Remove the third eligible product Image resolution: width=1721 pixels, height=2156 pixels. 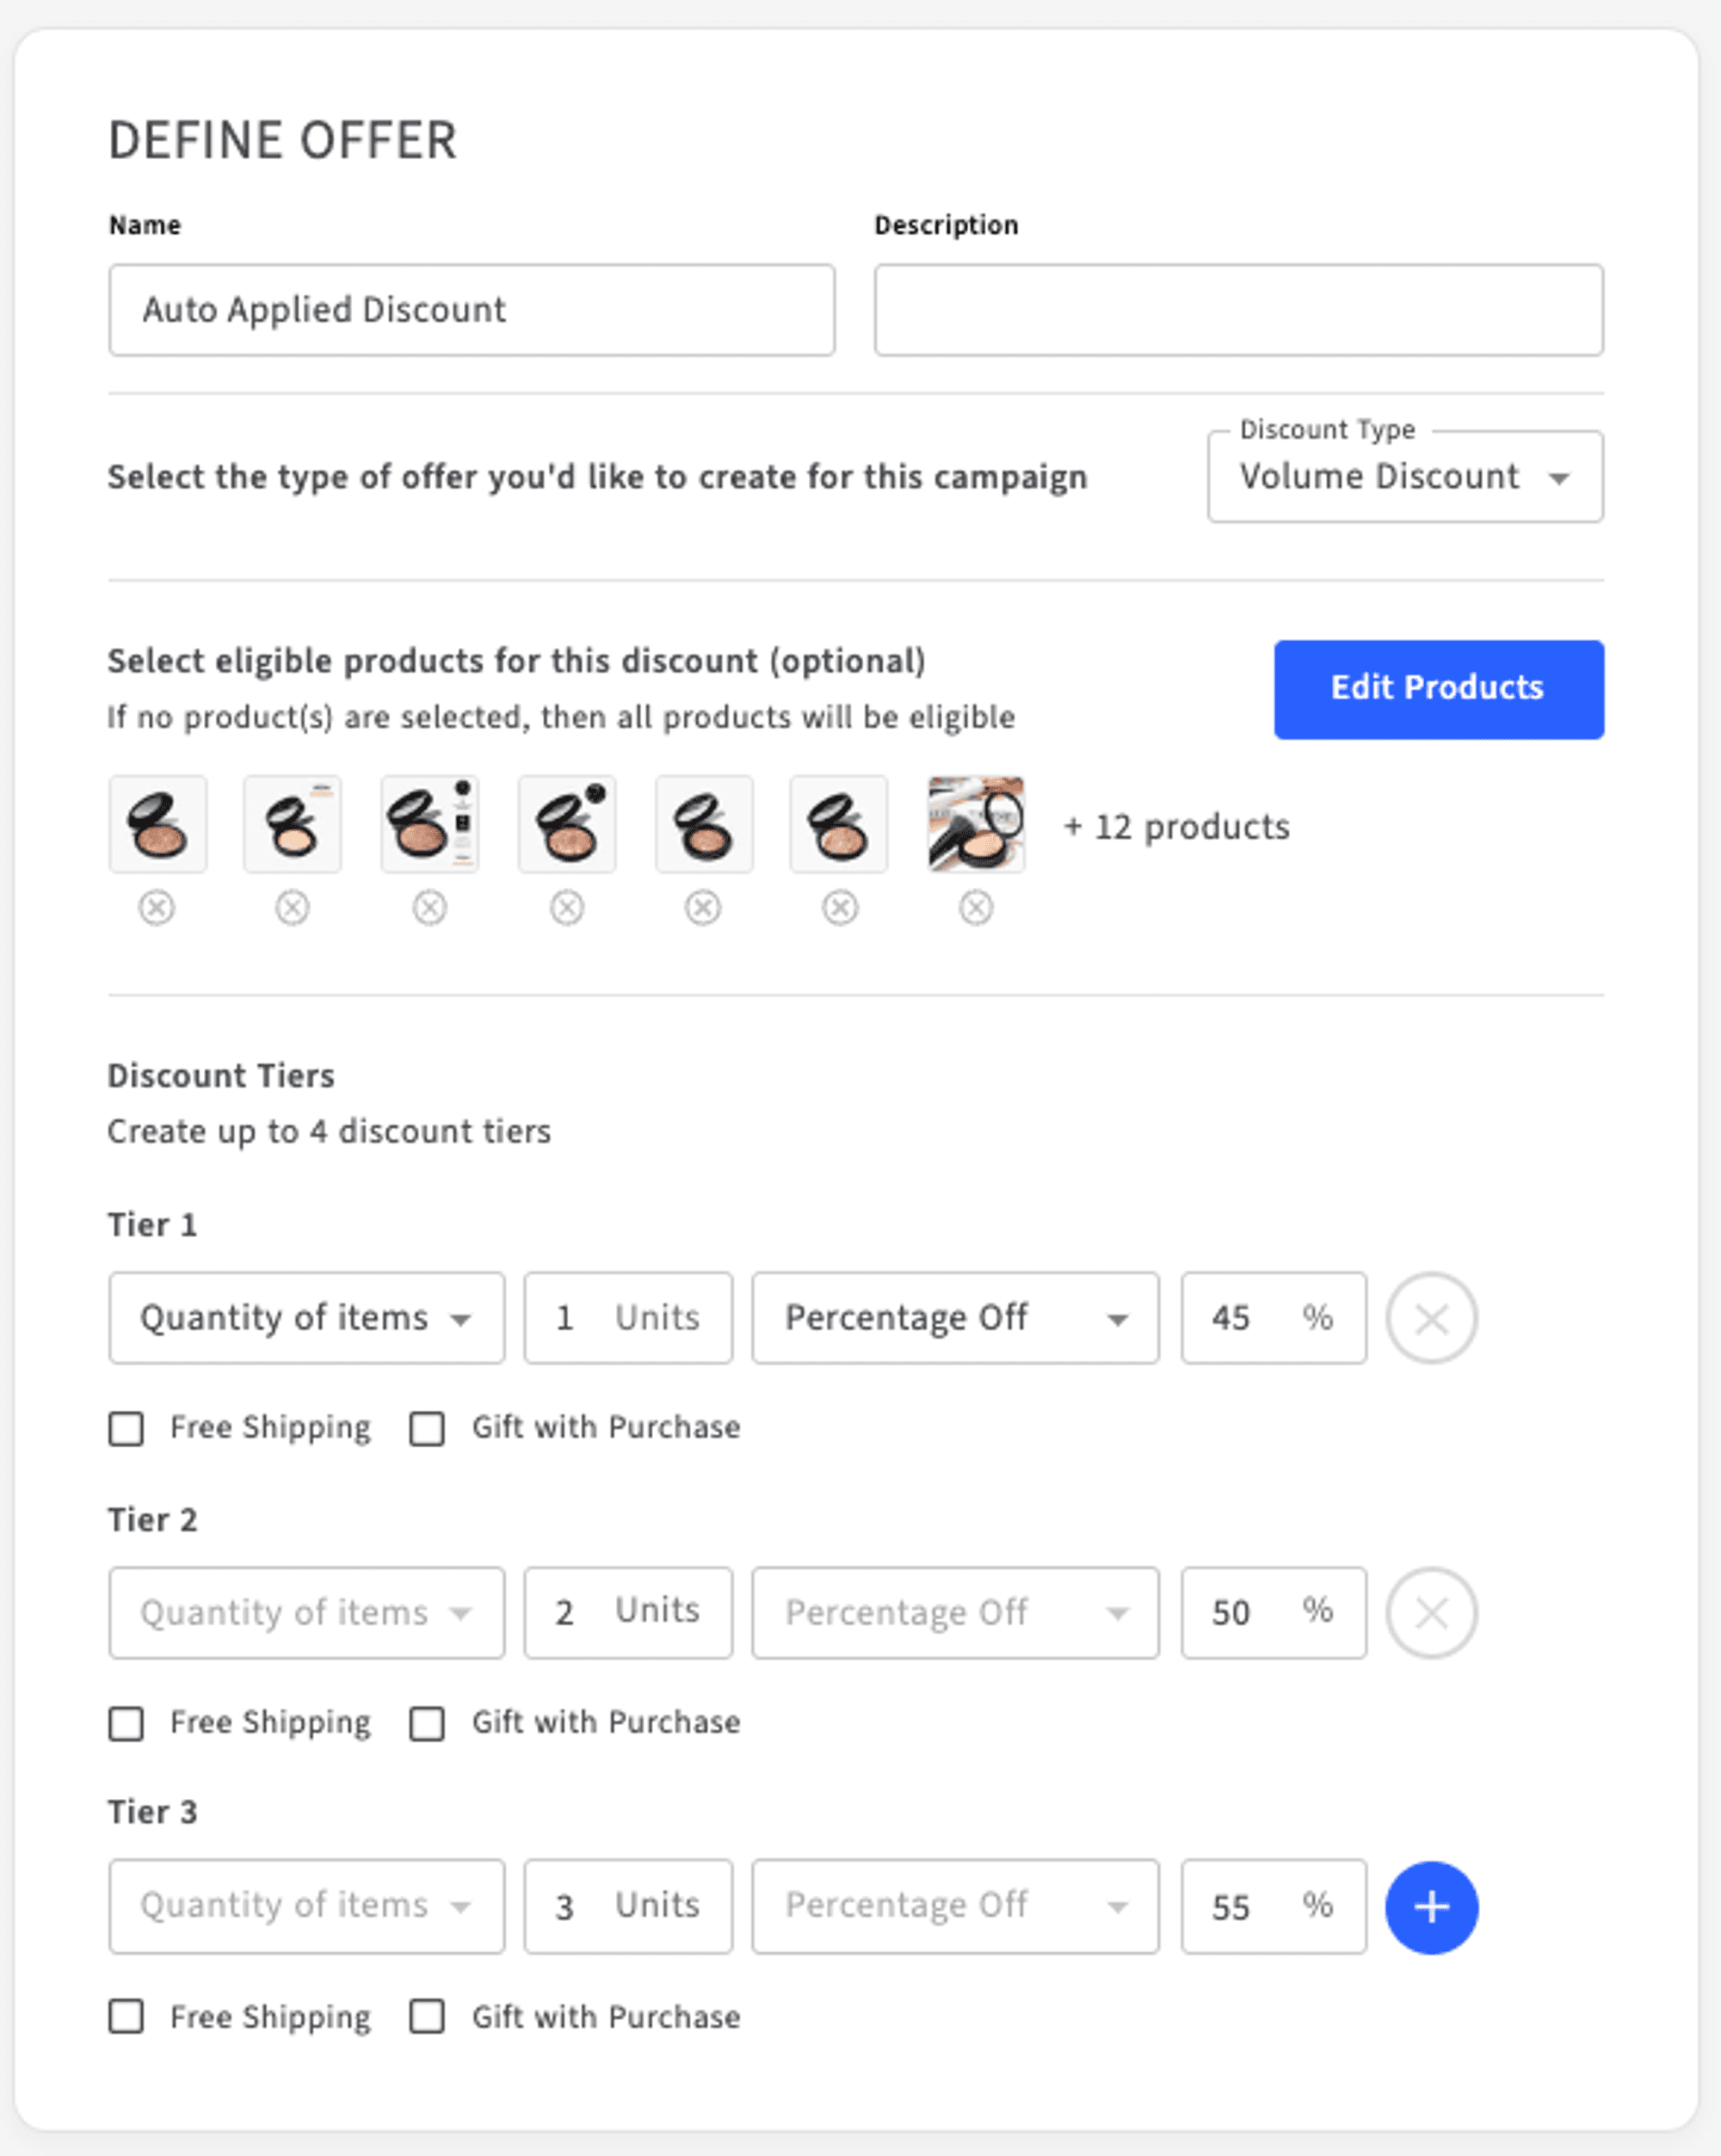point(430,908)
